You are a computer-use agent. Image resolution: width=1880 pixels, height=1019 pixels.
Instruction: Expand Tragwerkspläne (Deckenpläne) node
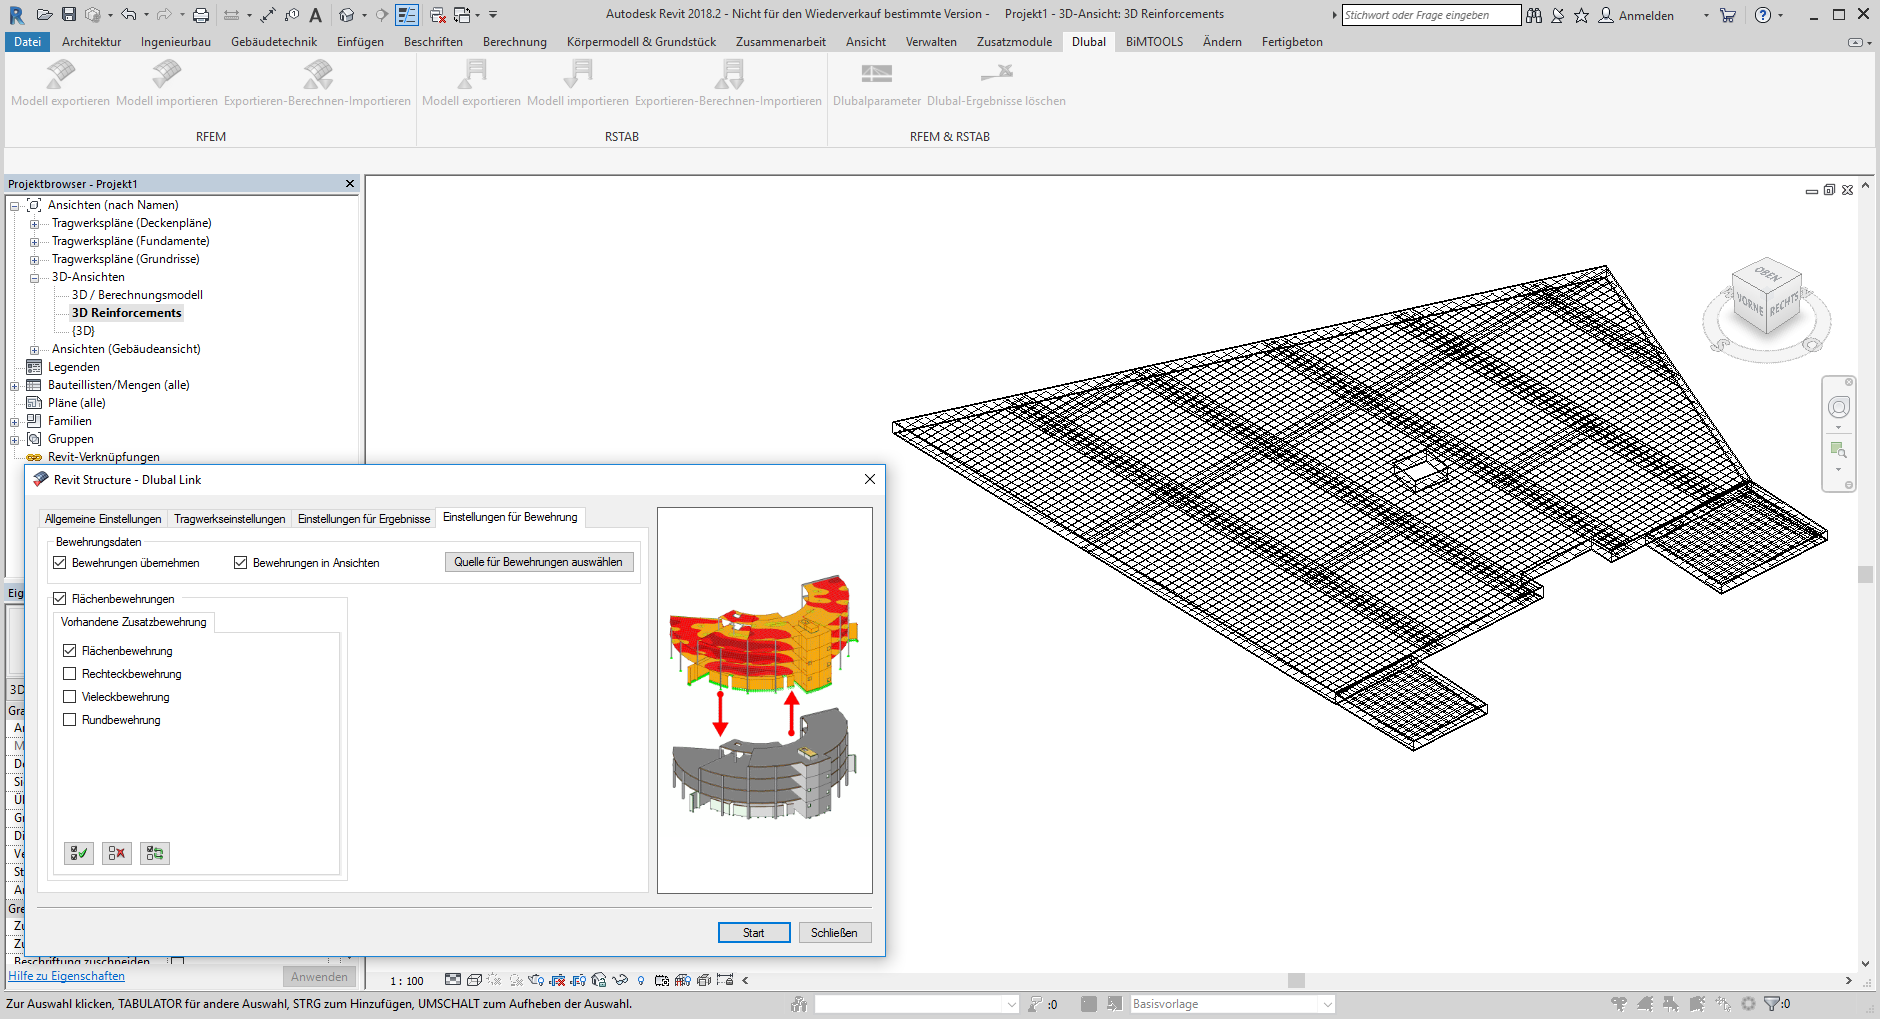click(x=34, y=224)
